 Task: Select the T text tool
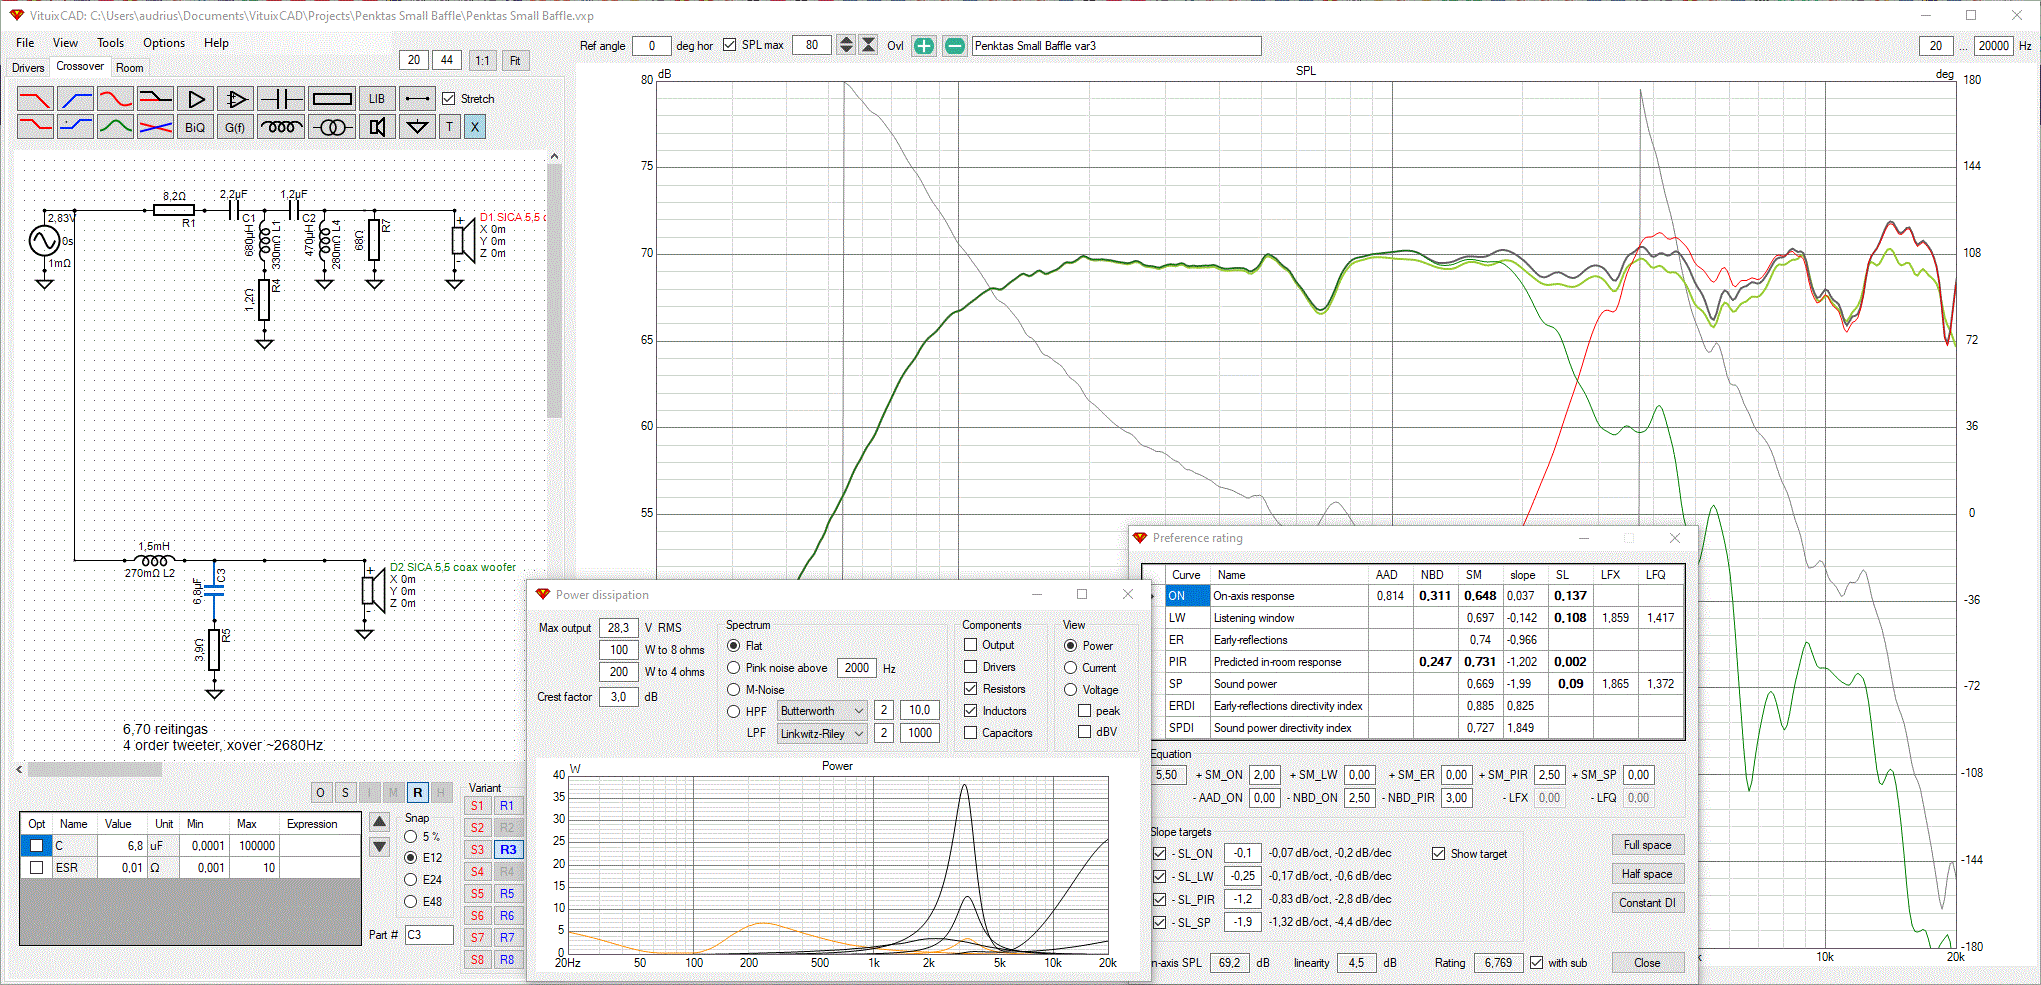point(450,127)
